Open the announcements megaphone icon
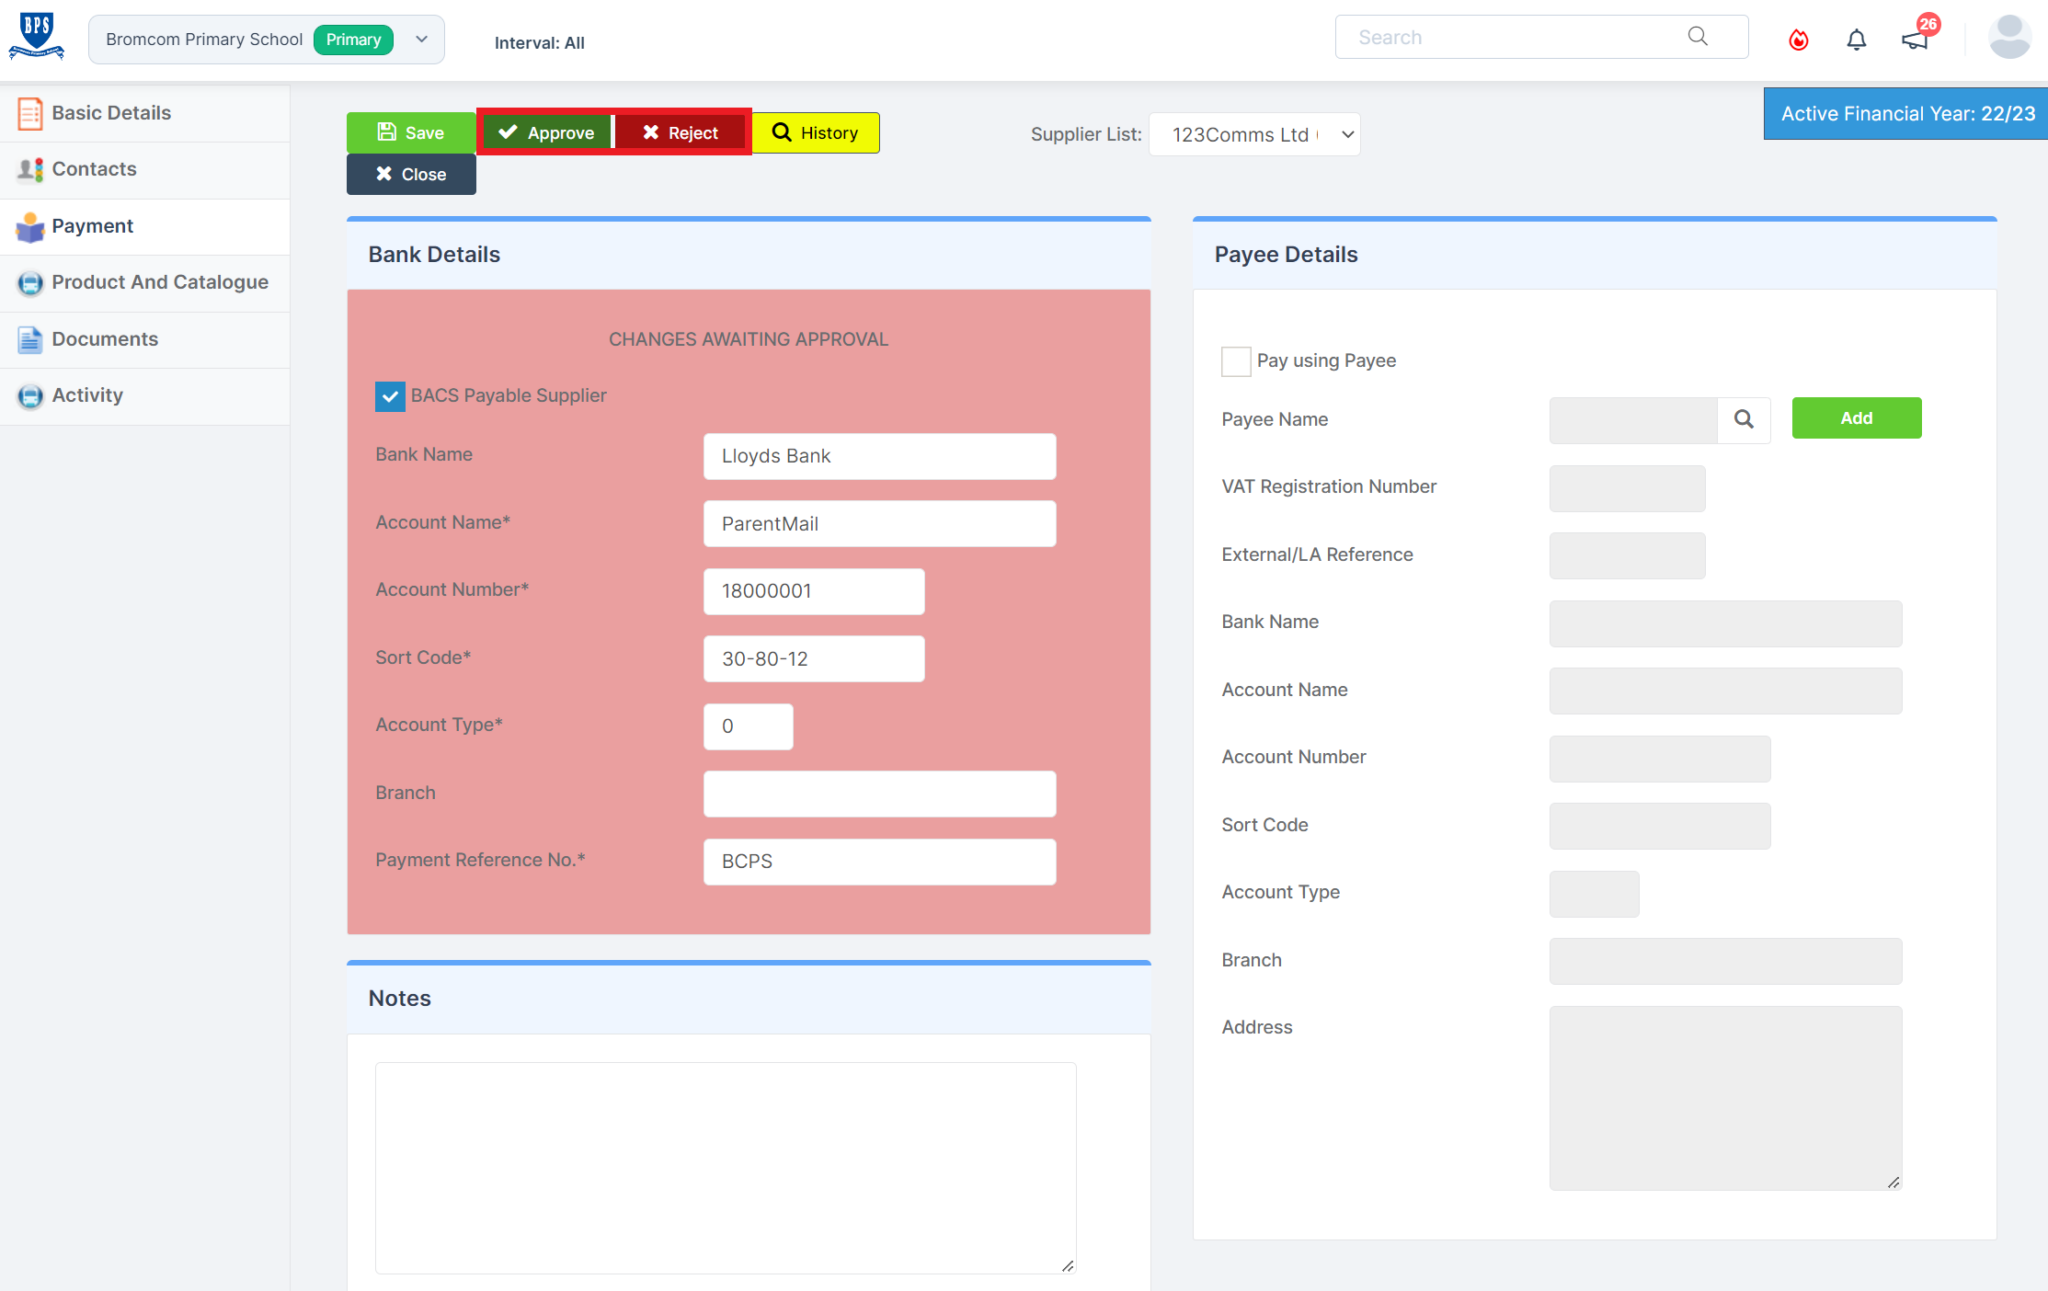Screen dimensions: 2048x1291 1914,40
